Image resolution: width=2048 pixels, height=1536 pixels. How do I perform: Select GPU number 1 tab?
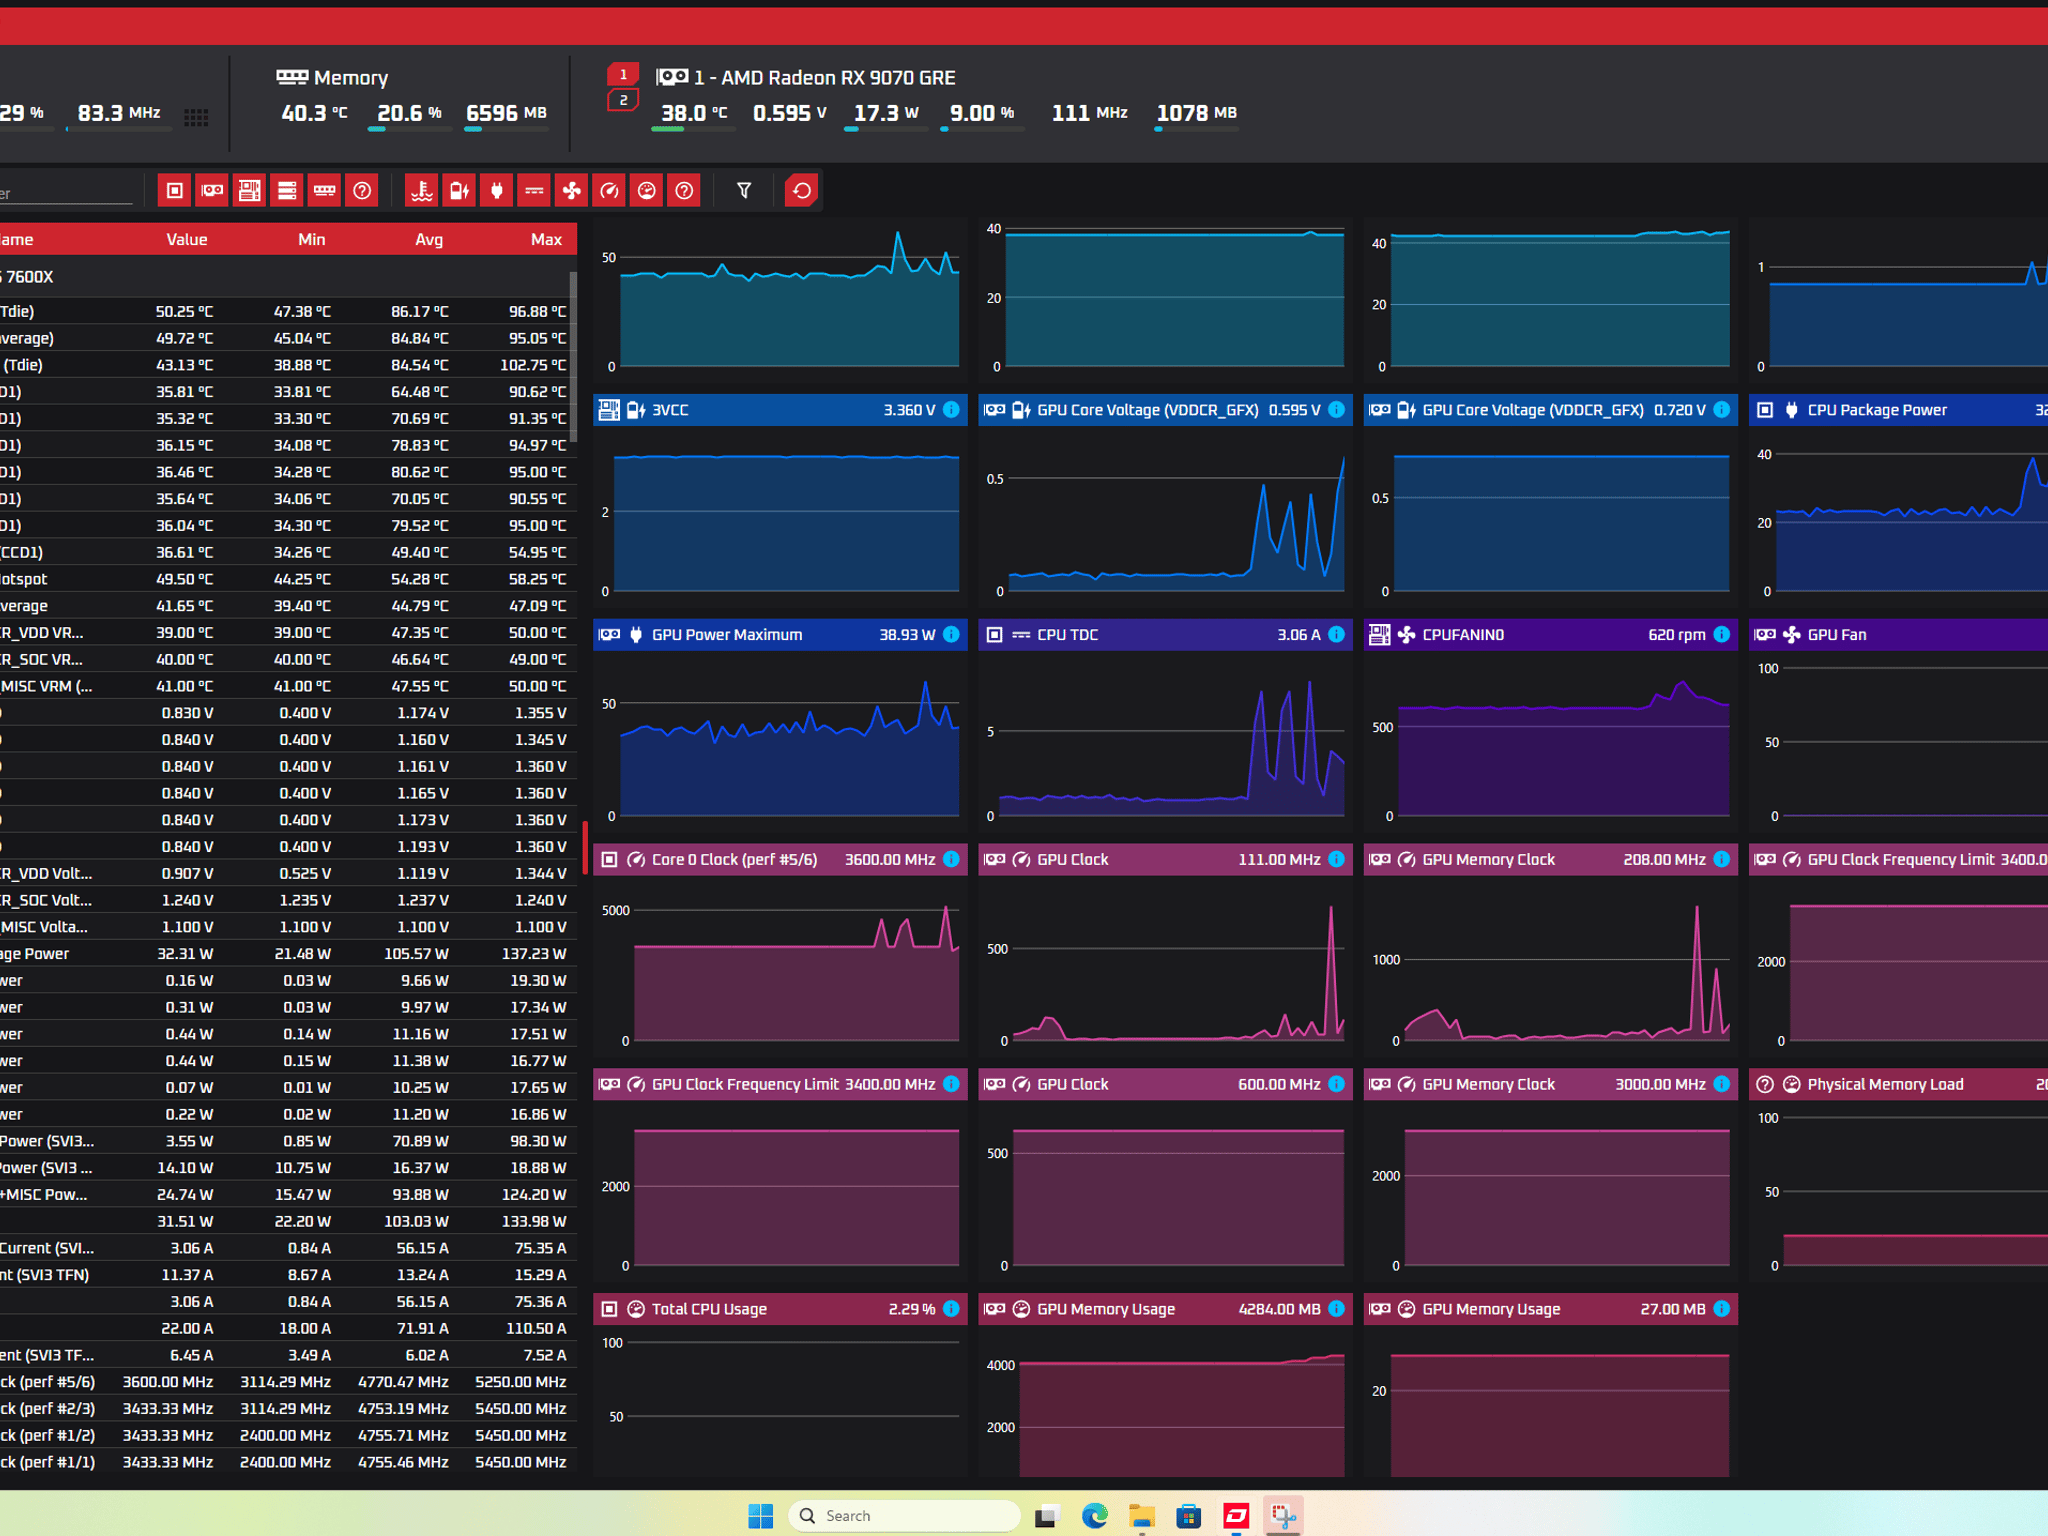[623, 74]
